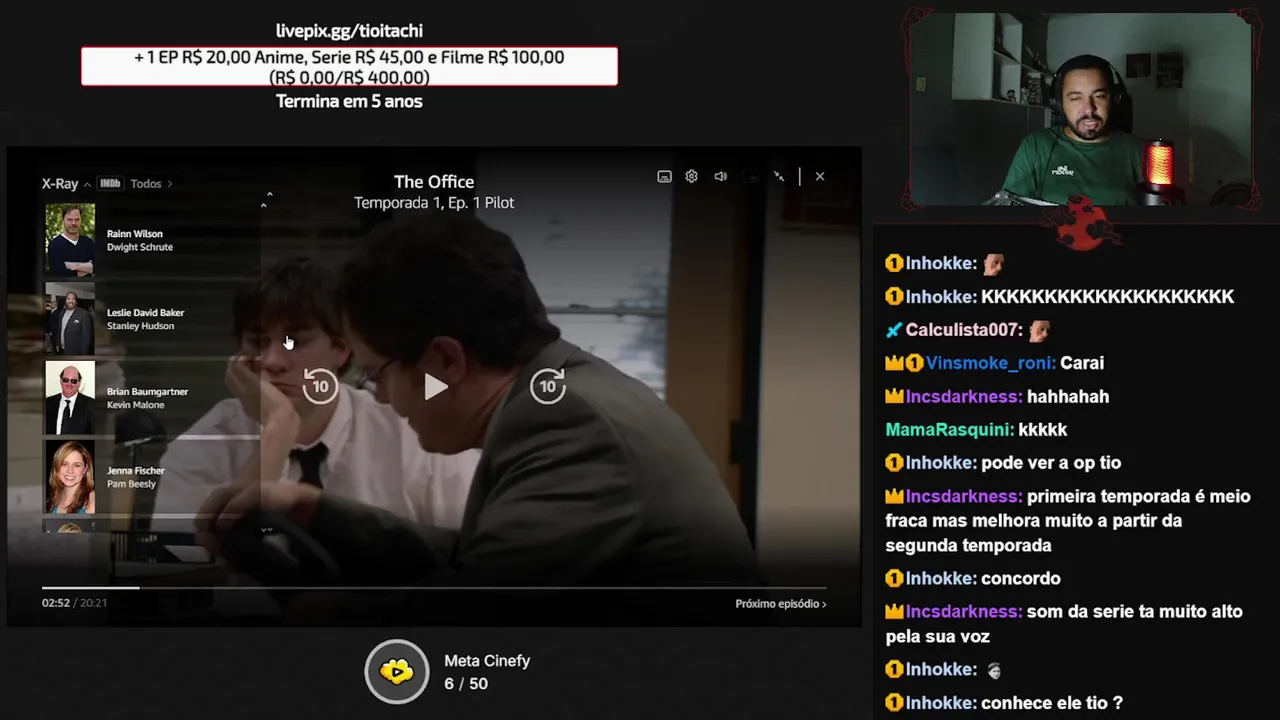Open subtitles and audio options icon
The height and width of the screenshot is (720, 1280).
coord(664,176)
